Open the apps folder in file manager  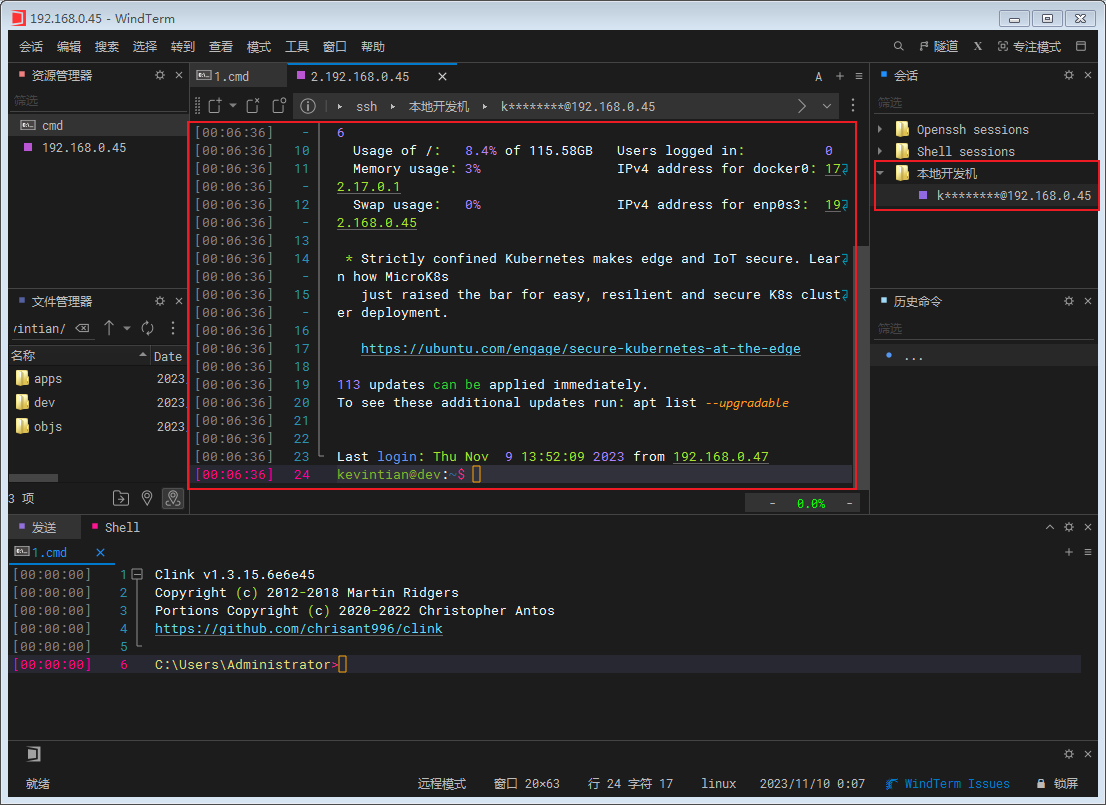click(47, 379)
